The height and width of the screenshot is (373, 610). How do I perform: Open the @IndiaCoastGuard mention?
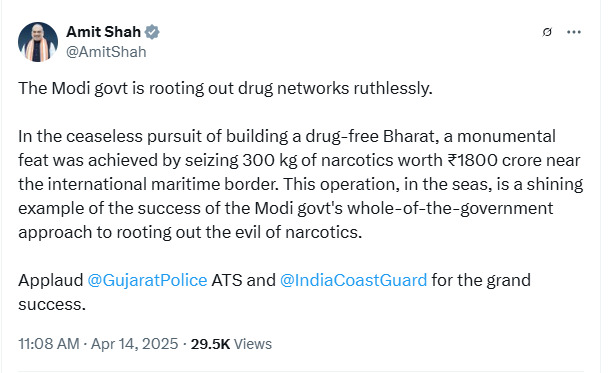(x=354, y=280)
